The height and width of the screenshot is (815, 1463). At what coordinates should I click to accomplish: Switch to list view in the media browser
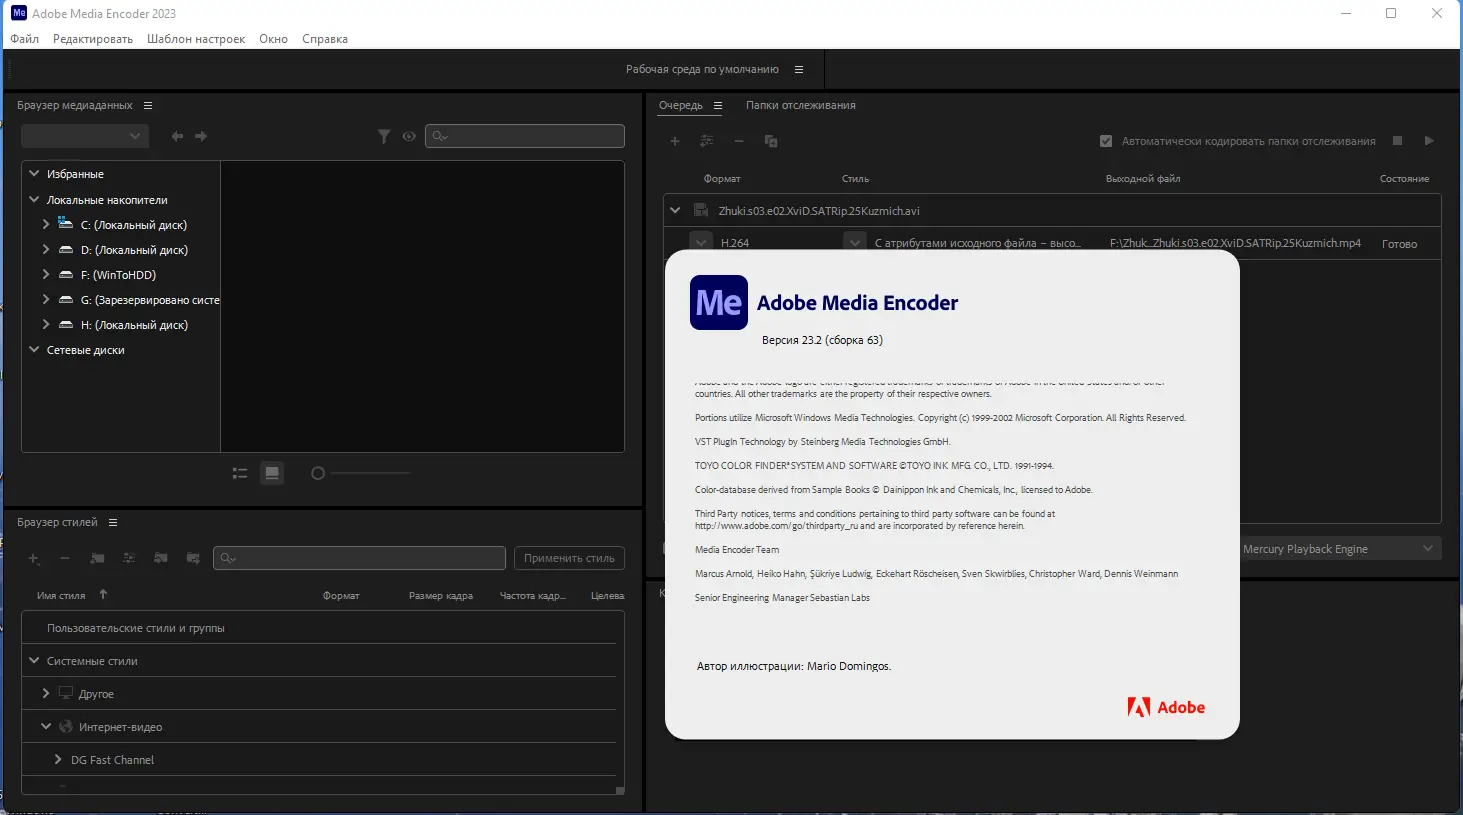239,472
